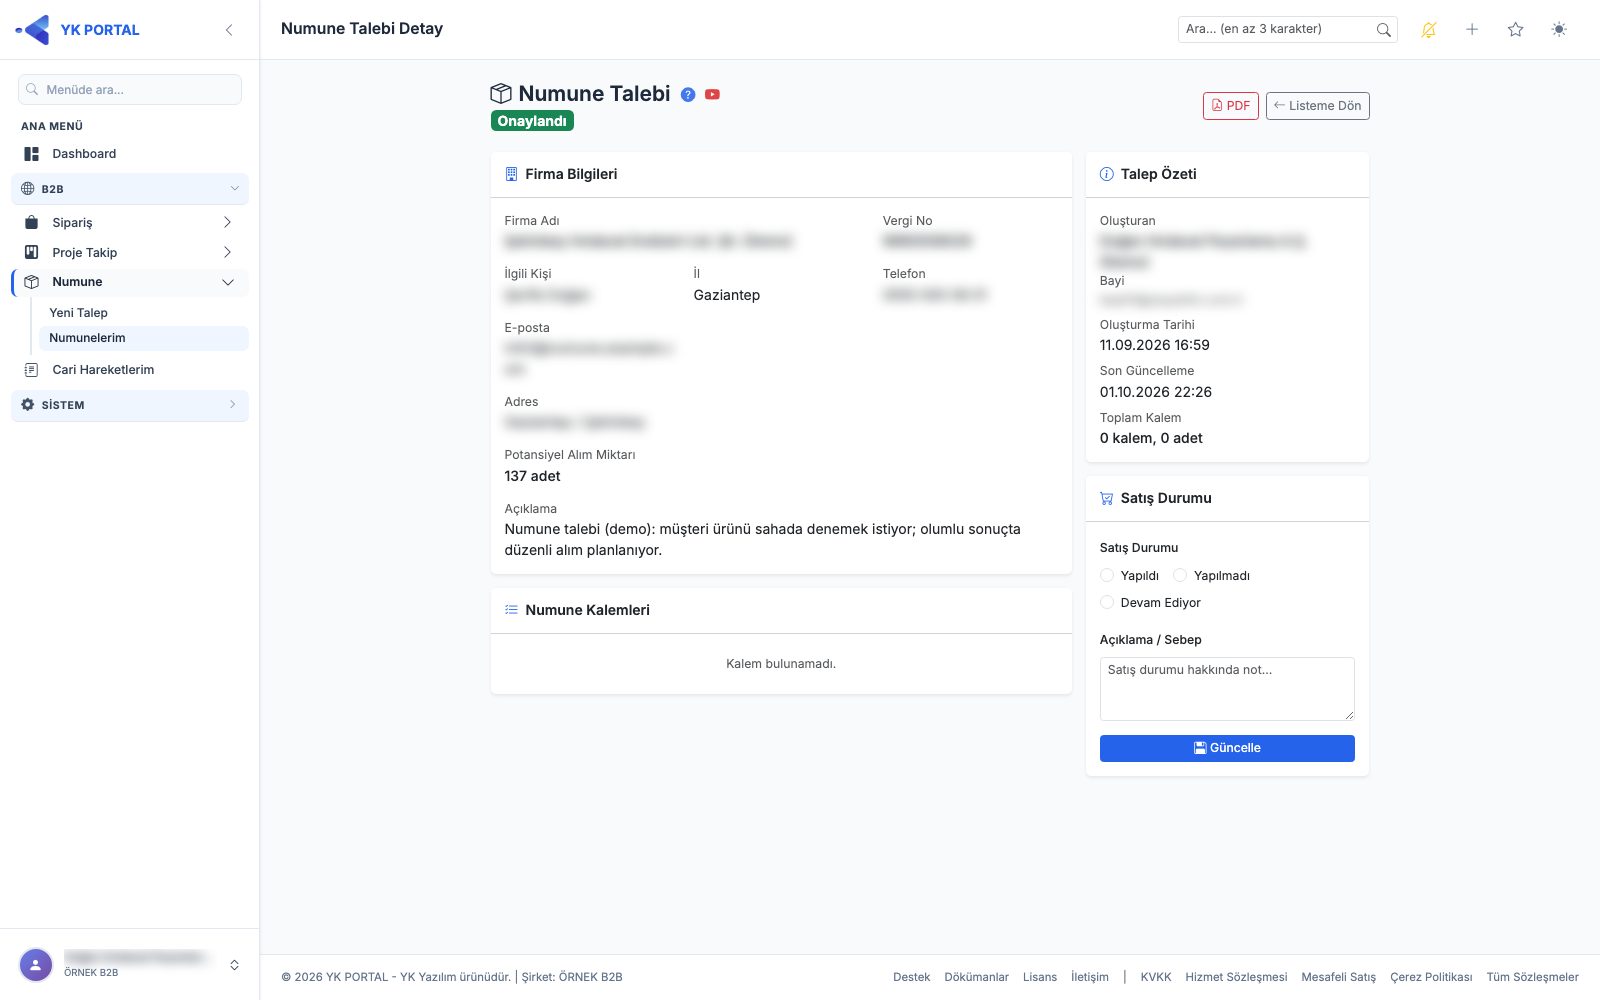Collapse the sidebar with the arrow icon
The width and height of the screenshot is (1600, 1000).
(229, 30)
